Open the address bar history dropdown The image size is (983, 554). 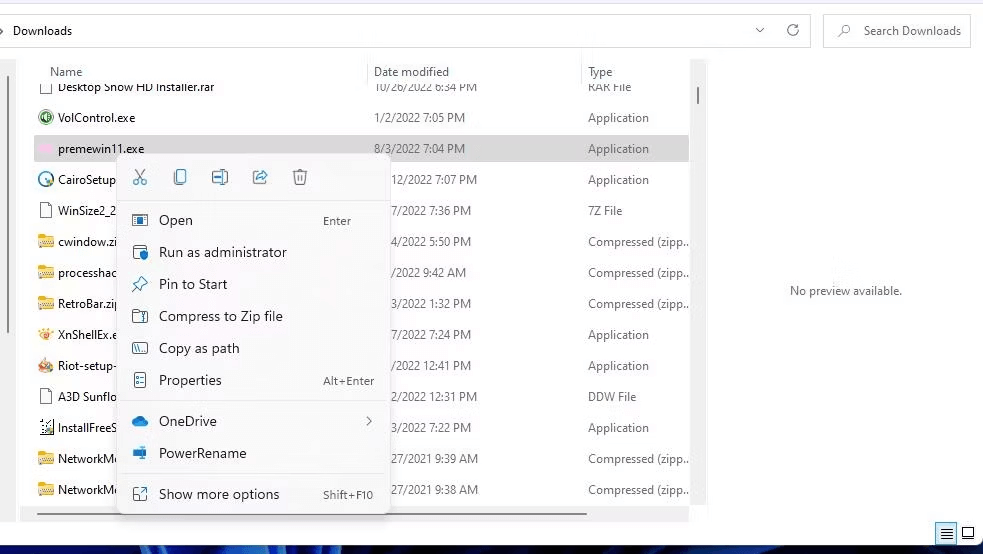tap(760, 30)
